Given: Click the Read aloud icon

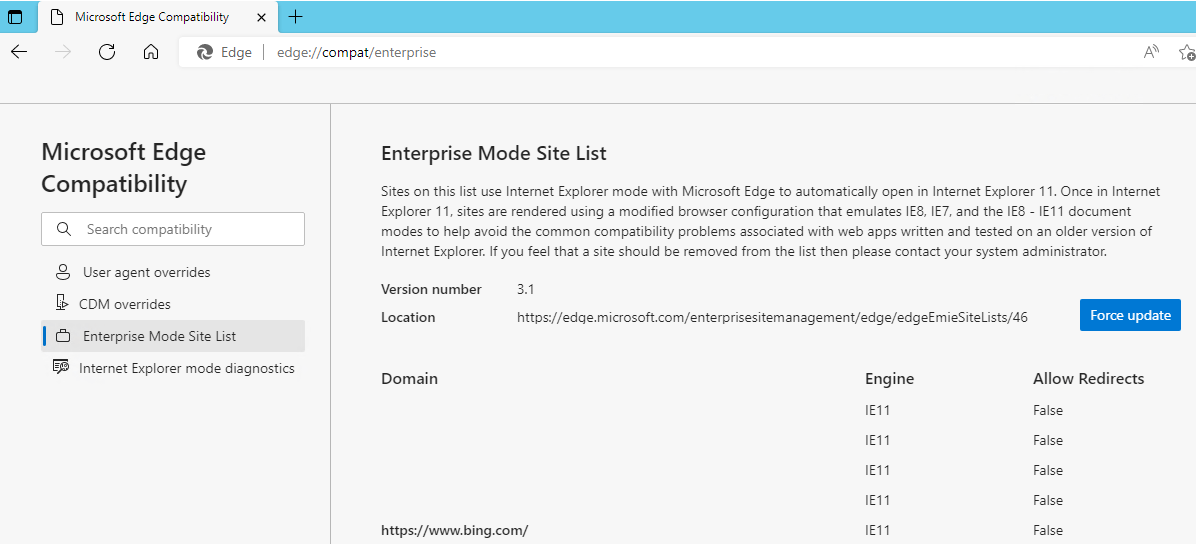Looking at the screenshot, I should click(1152, 52).
